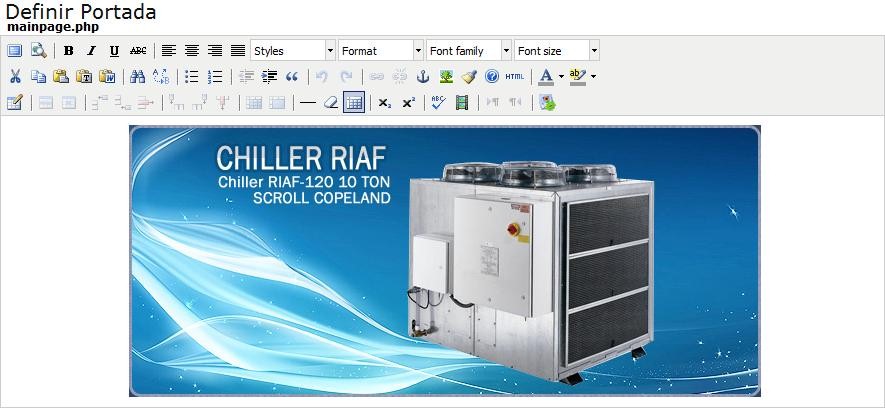Click the cleanup messy code brush

(469, 77)
